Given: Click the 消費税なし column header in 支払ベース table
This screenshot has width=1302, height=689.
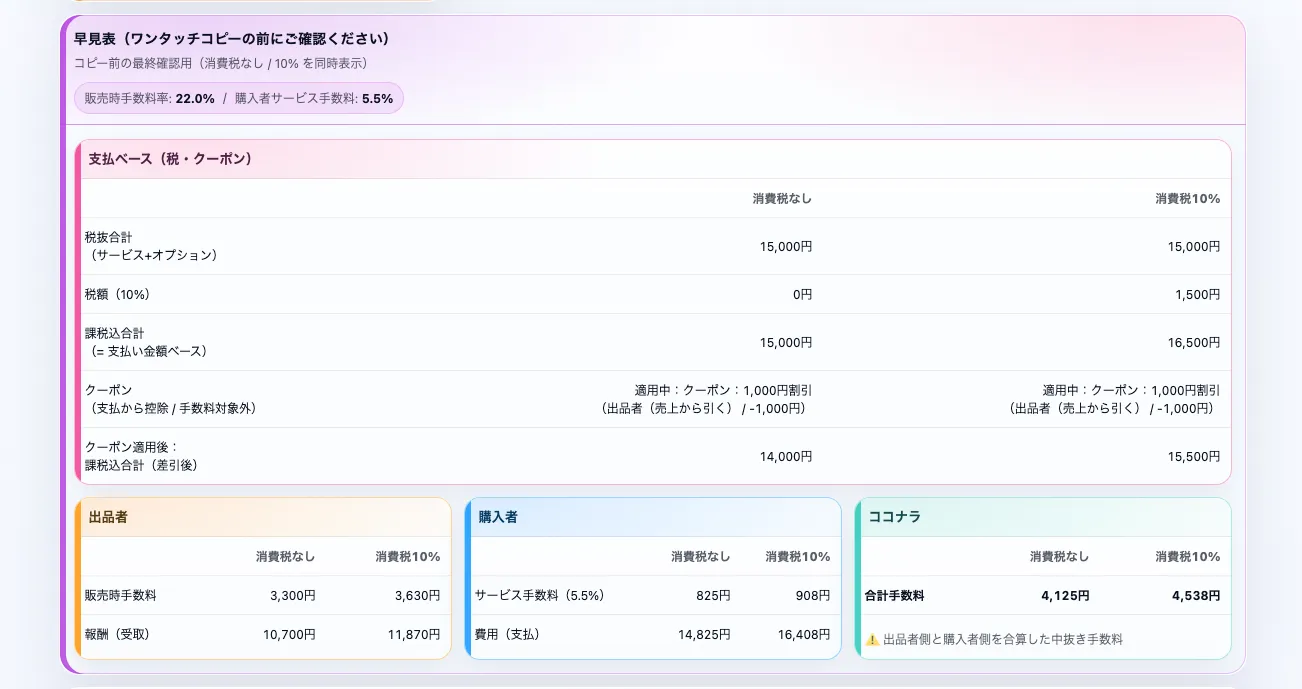Looking at the screenshot, I should pyautogui.click(x=782, y=199).
